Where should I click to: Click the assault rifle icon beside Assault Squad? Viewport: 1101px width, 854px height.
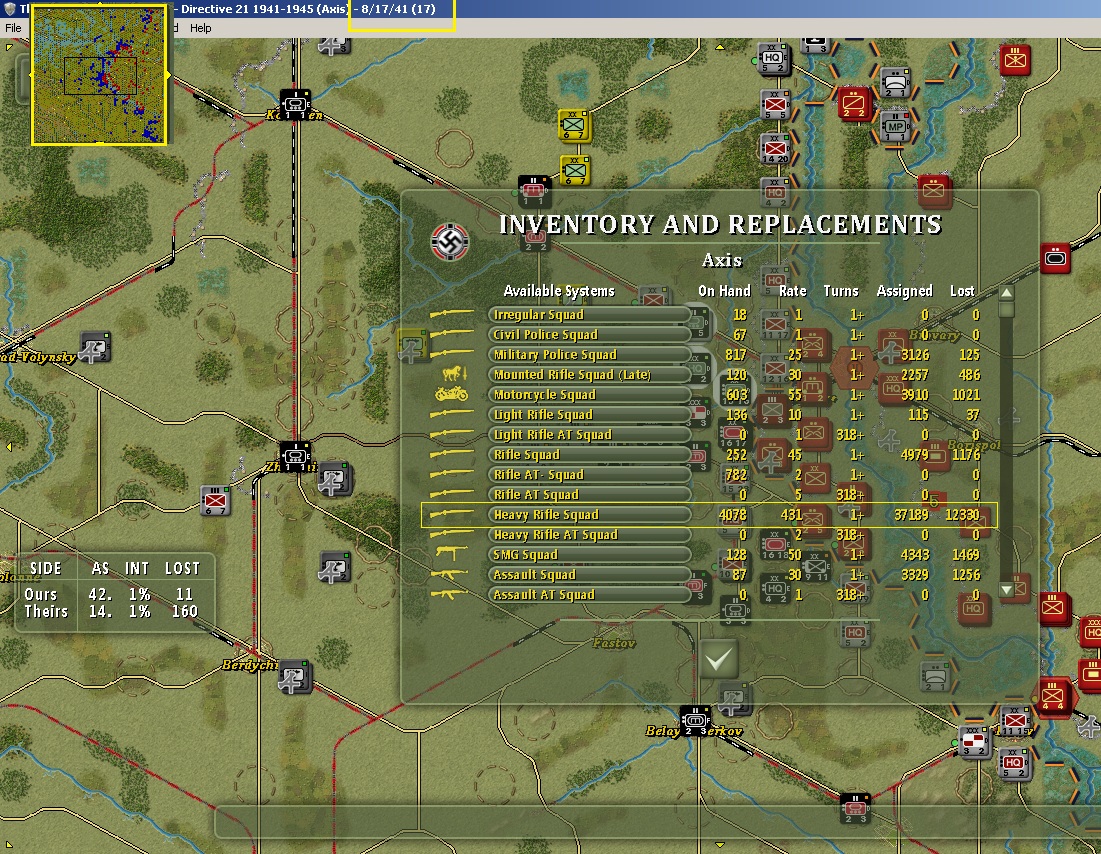click(x=449, y=574)
